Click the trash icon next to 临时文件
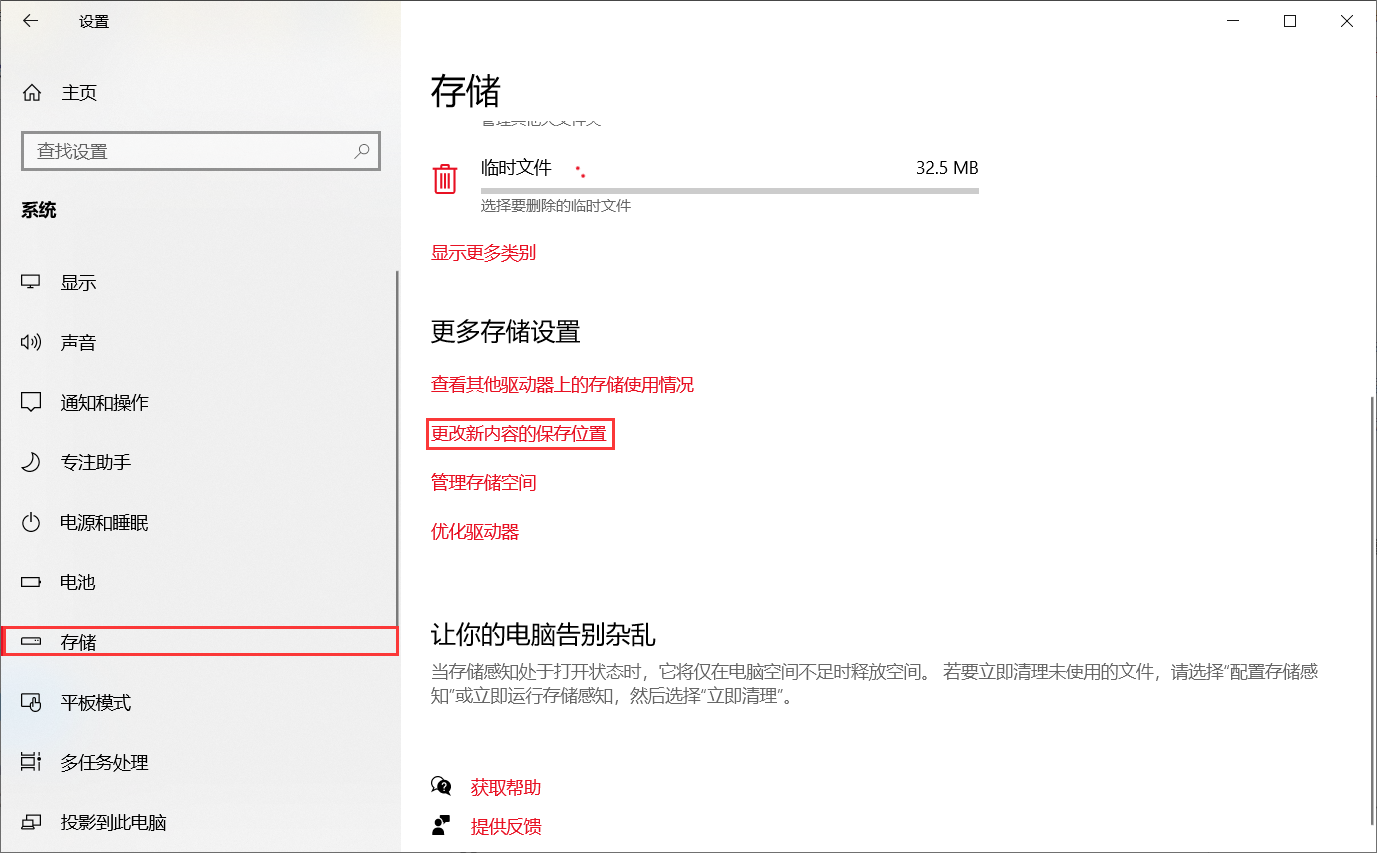Image resolution: width=1377 pixels, height=853 pixels. (445, 177)
